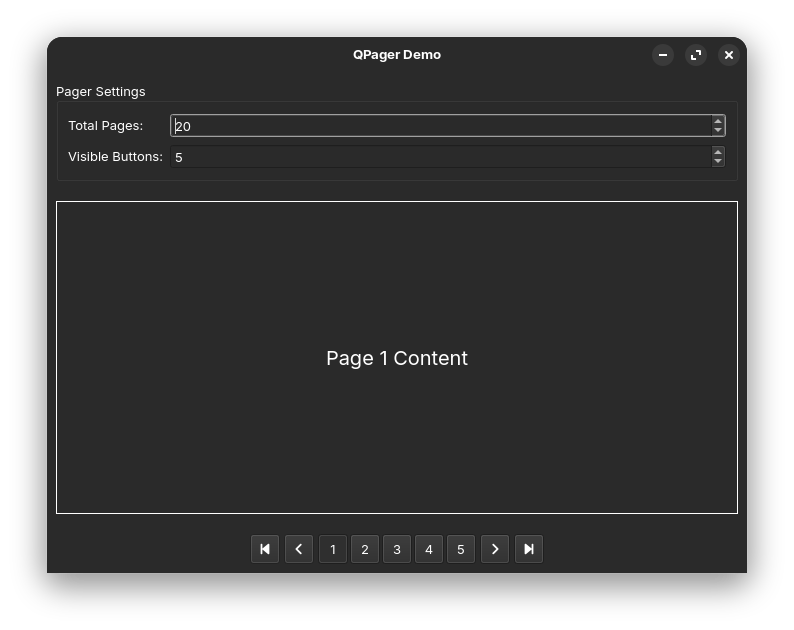Increase Total Pages with up arrow
The width and height of the screenshot is (794, 630).
[718, 121]
